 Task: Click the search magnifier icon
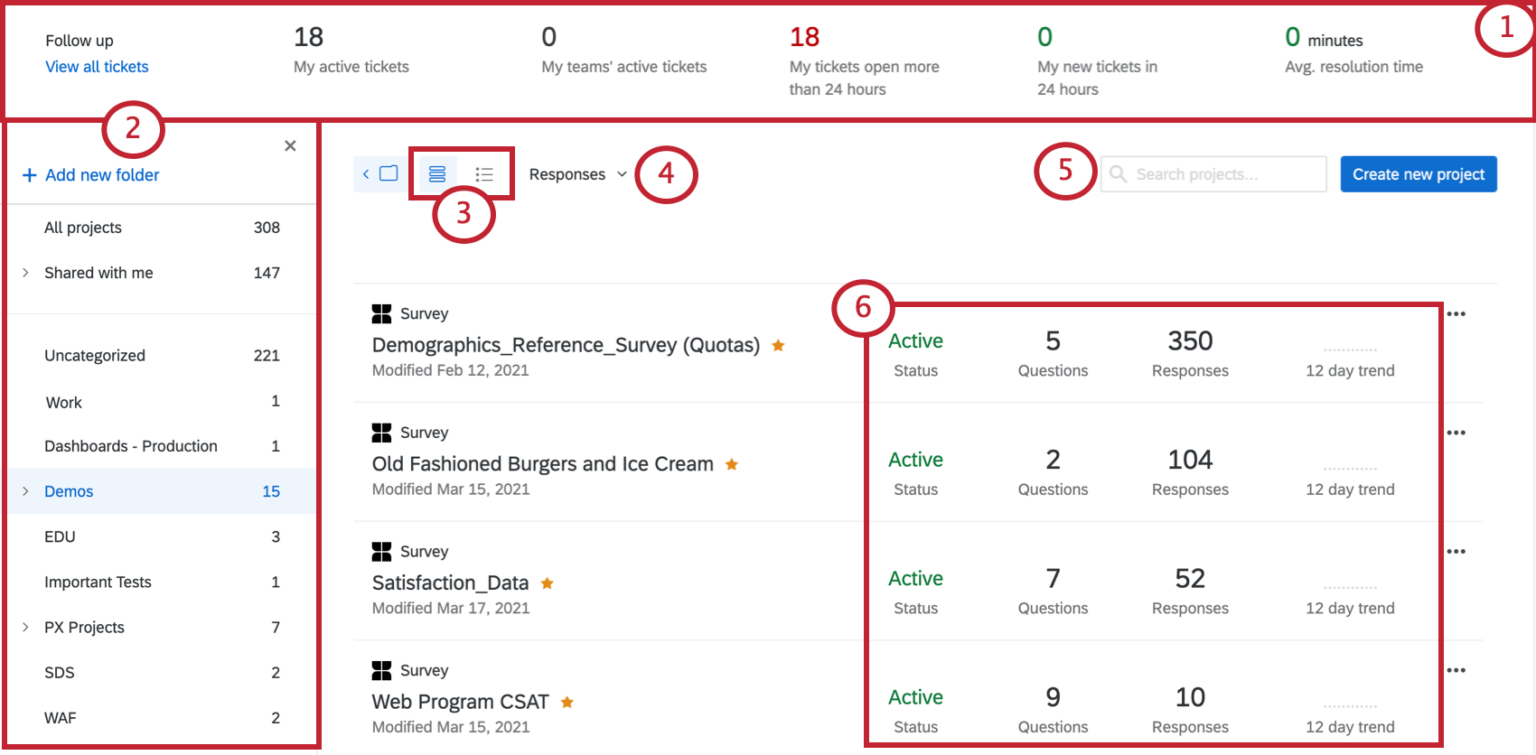pos(1118,173)
